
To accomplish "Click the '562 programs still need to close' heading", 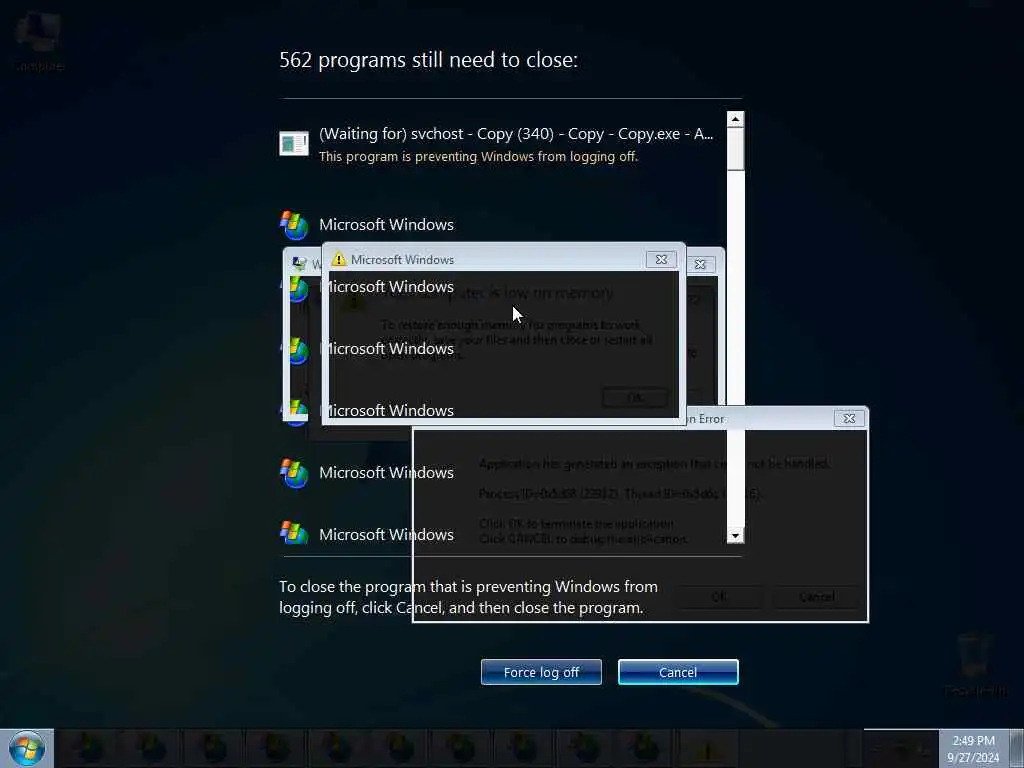I will 428,60.
